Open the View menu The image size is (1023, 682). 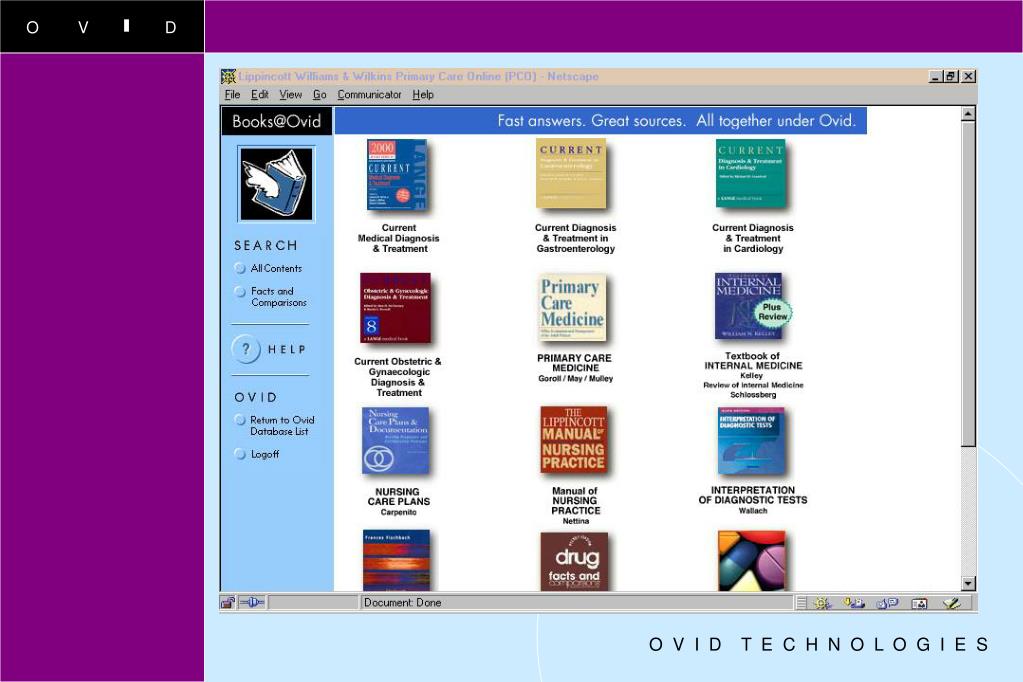(x=290, y=95)
